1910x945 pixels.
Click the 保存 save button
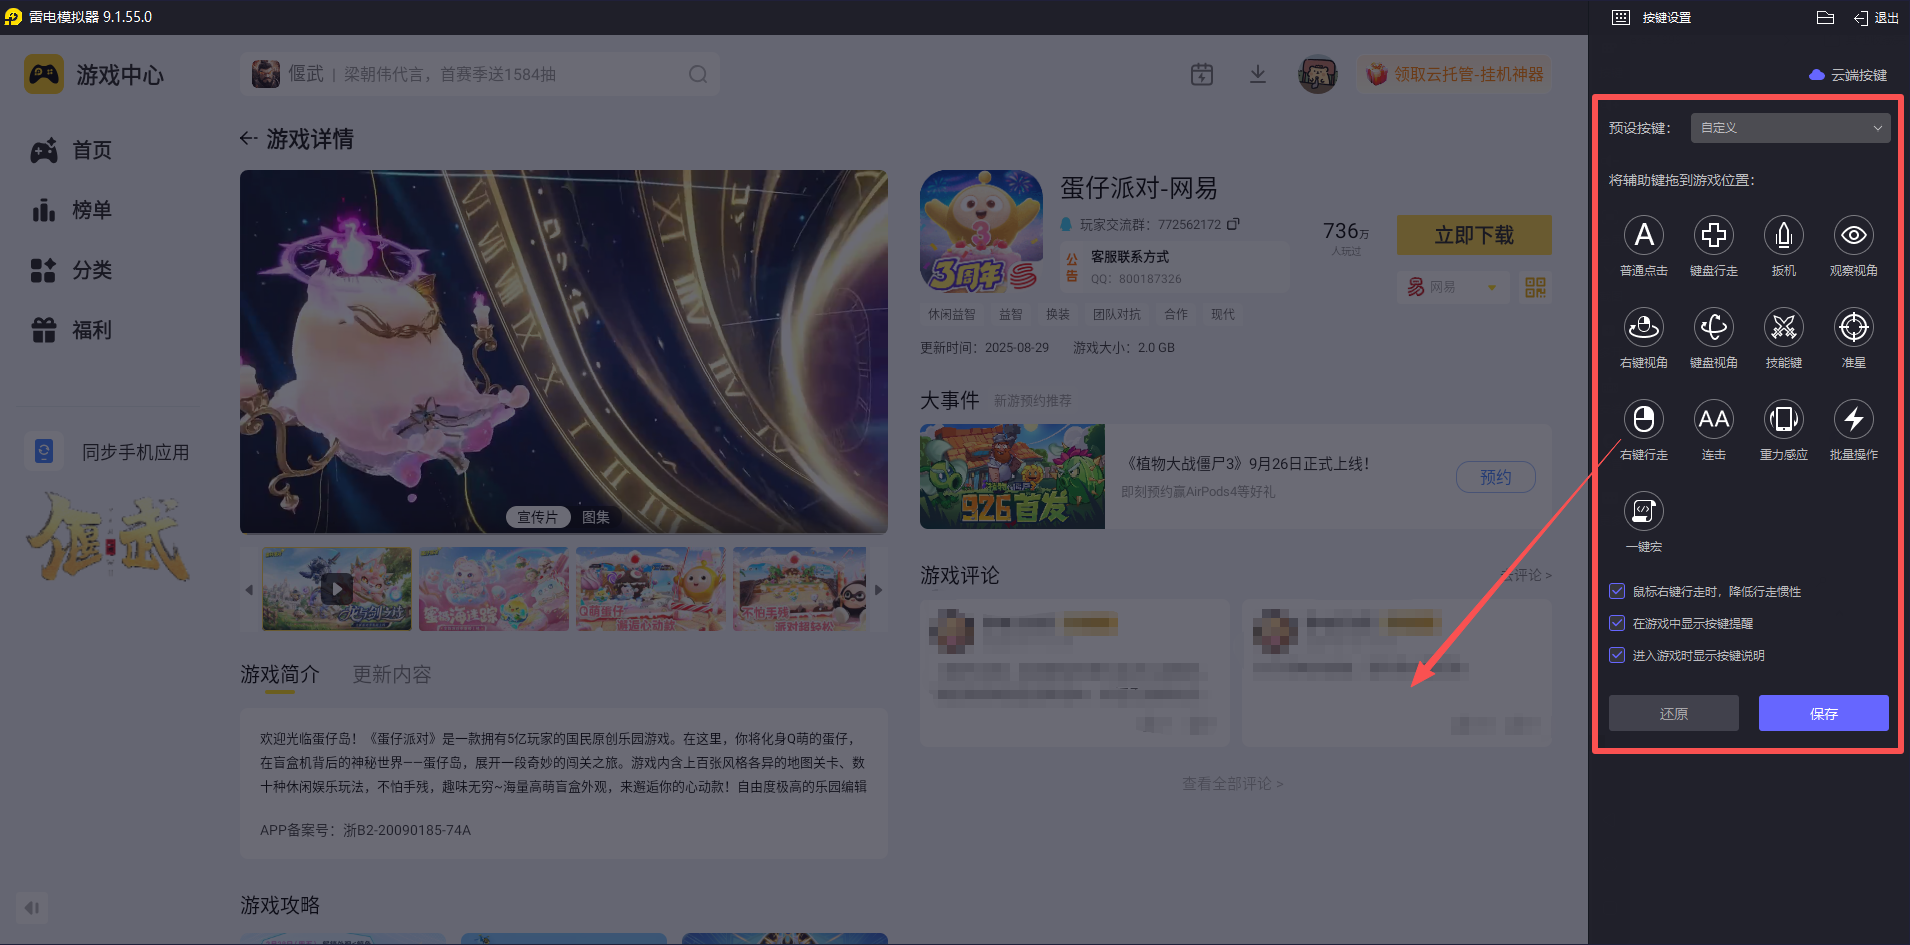pyautogui.click(x=1824, y=713)
